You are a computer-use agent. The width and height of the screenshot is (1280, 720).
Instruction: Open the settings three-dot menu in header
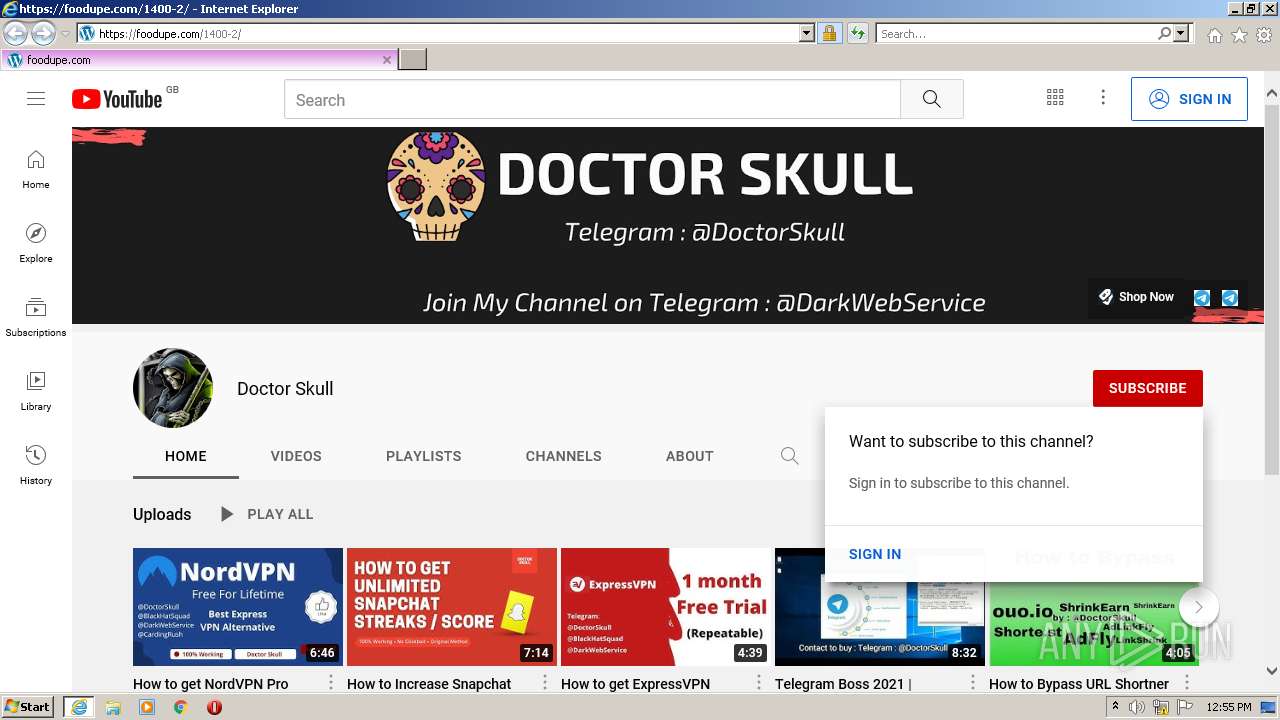[1103, 98]
